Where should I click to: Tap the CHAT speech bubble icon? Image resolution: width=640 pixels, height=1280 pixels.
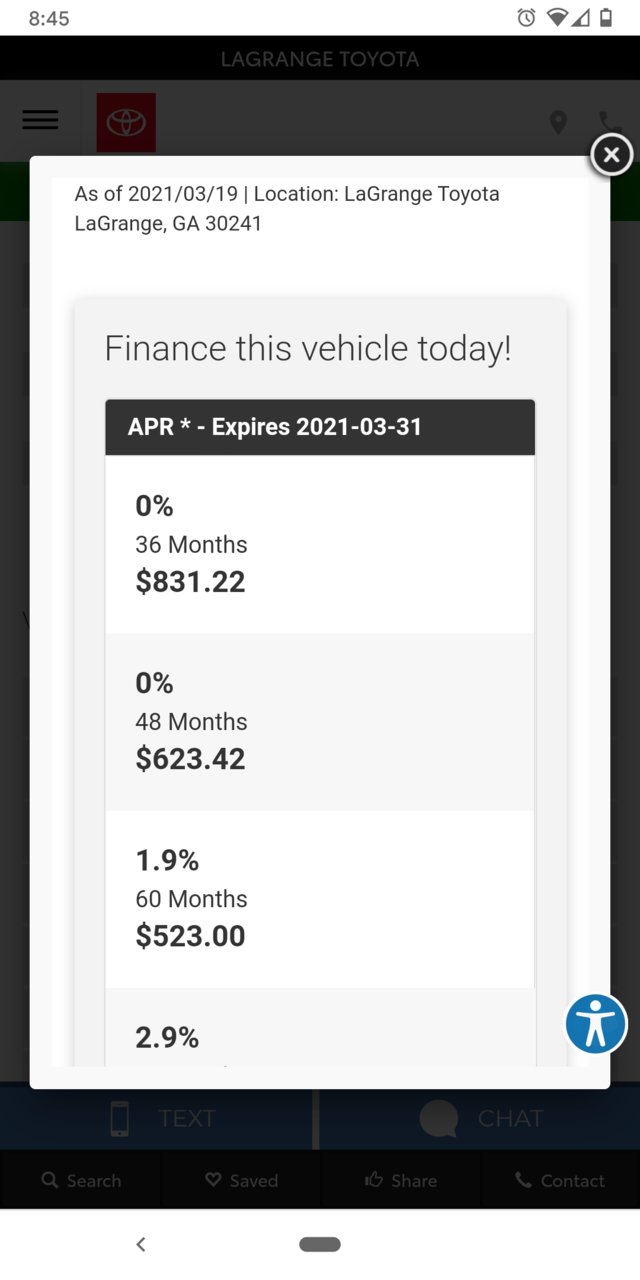439,1118
